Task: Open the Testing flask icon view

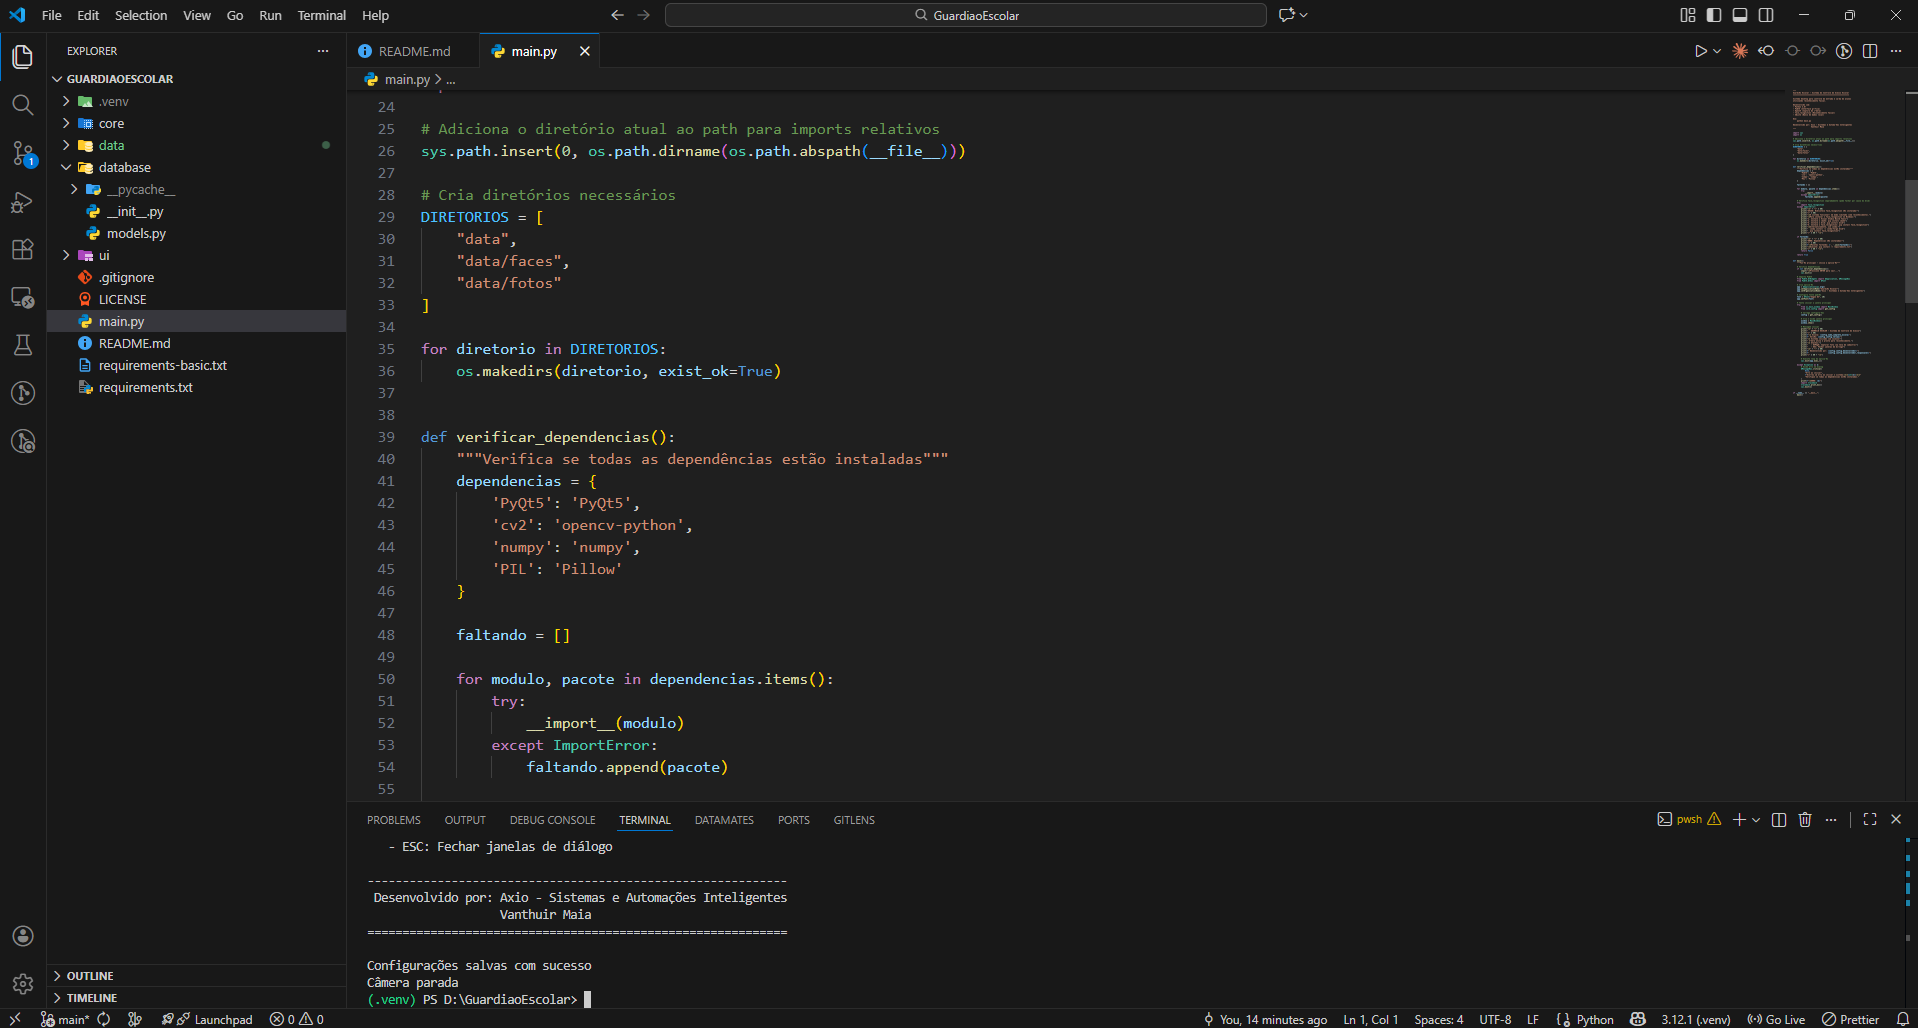Action: click(22, 345)
